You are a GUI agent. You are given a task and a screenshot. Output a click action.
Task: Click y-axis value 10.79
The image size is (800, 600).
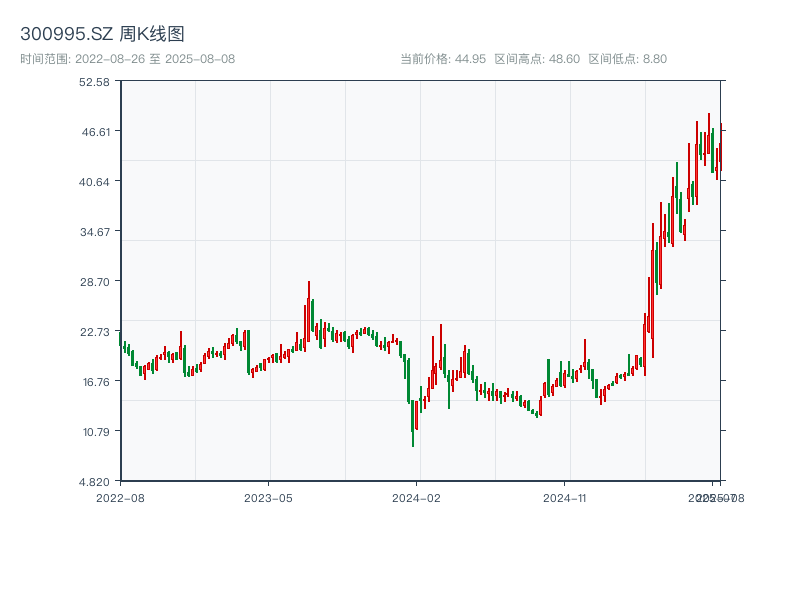click(96, 432)
